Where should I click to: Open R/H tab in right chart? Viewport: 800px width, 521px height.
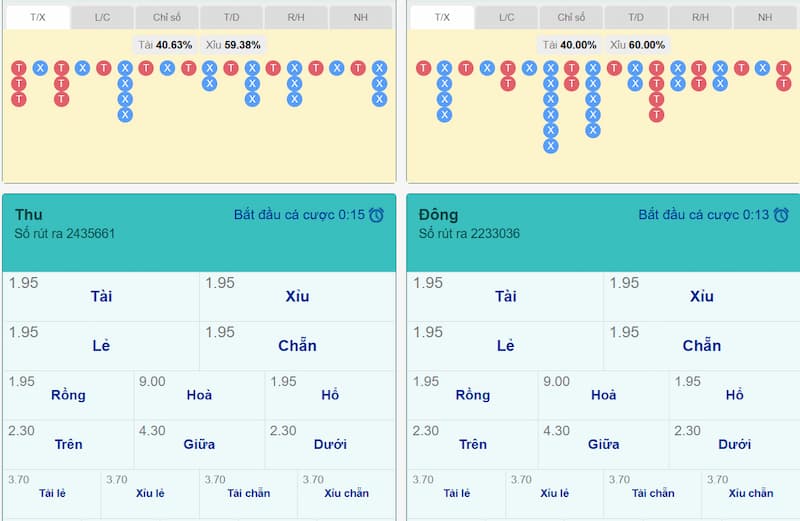pyautogui.click(x=701, y=17)
